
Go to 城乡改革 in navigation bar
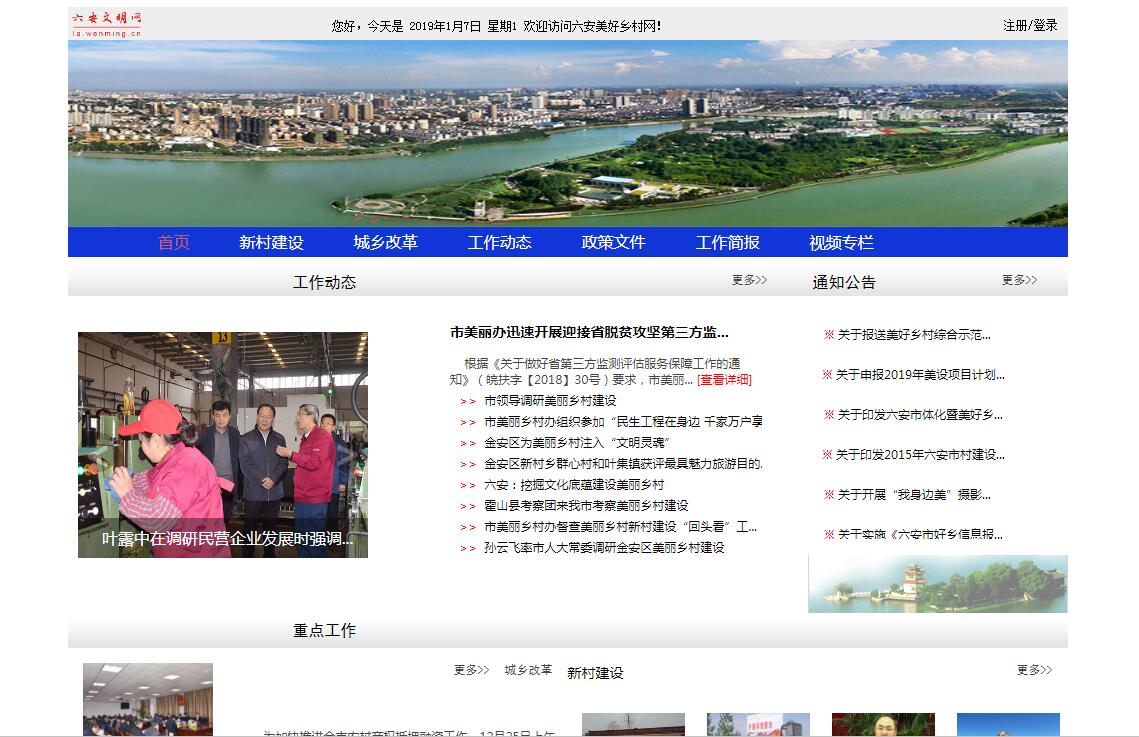point(385,242)
